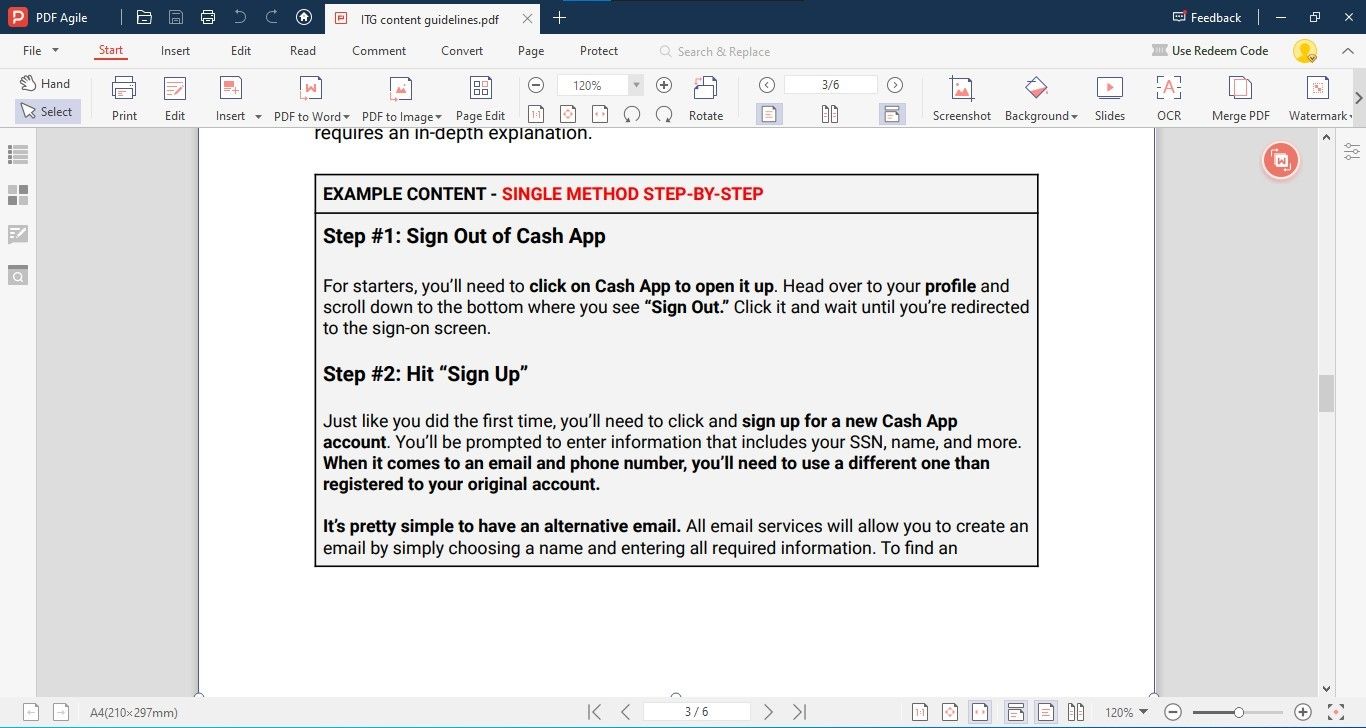Go to previous page in ribbon
The height and width of the screenshot is (728, 1366).
tap(767, 85)
